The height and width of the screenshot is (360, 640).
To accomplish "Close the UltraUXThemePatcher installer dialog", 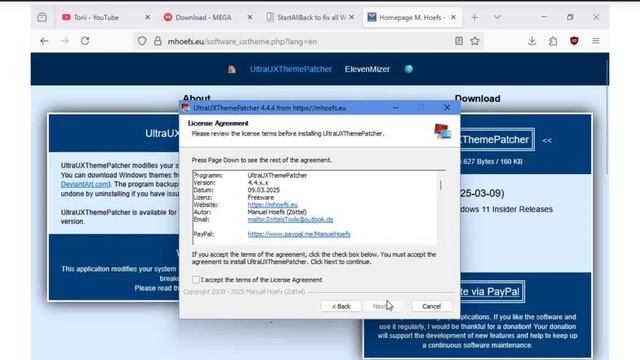I will [447, 107].
